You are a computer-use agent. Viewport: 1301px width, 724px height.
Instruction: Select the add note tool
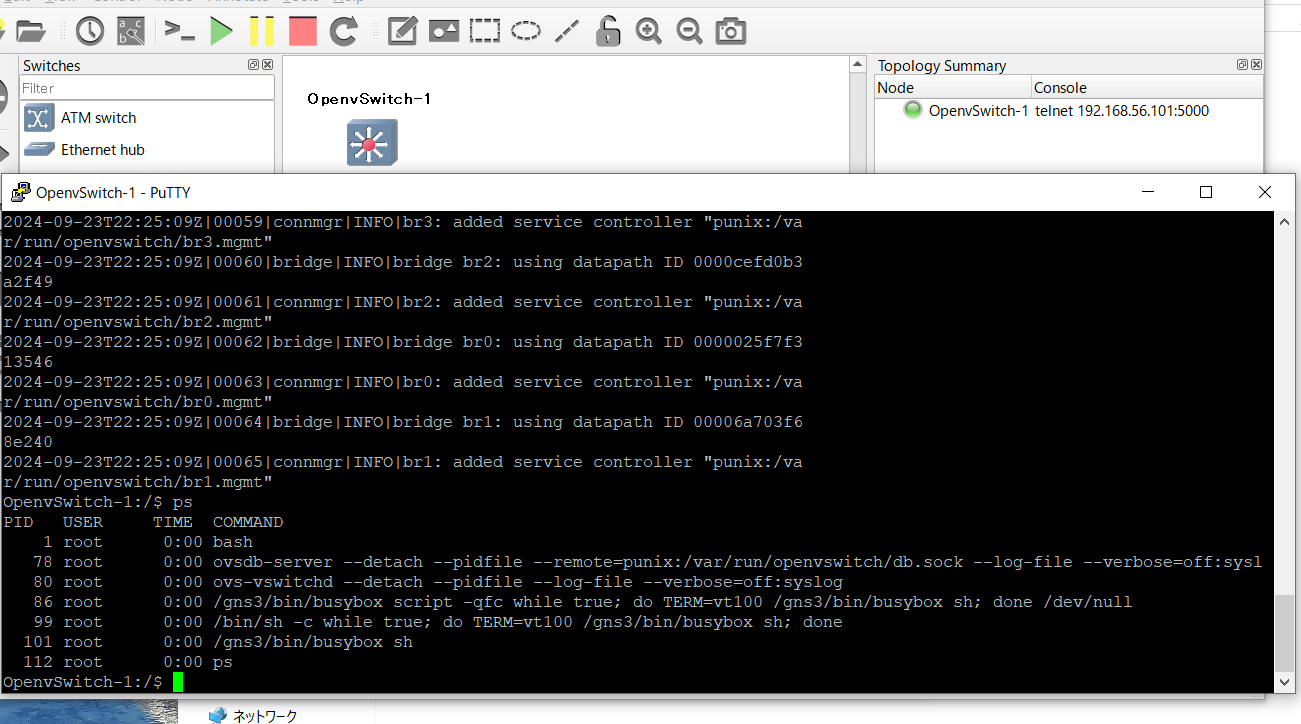point(402,32)
